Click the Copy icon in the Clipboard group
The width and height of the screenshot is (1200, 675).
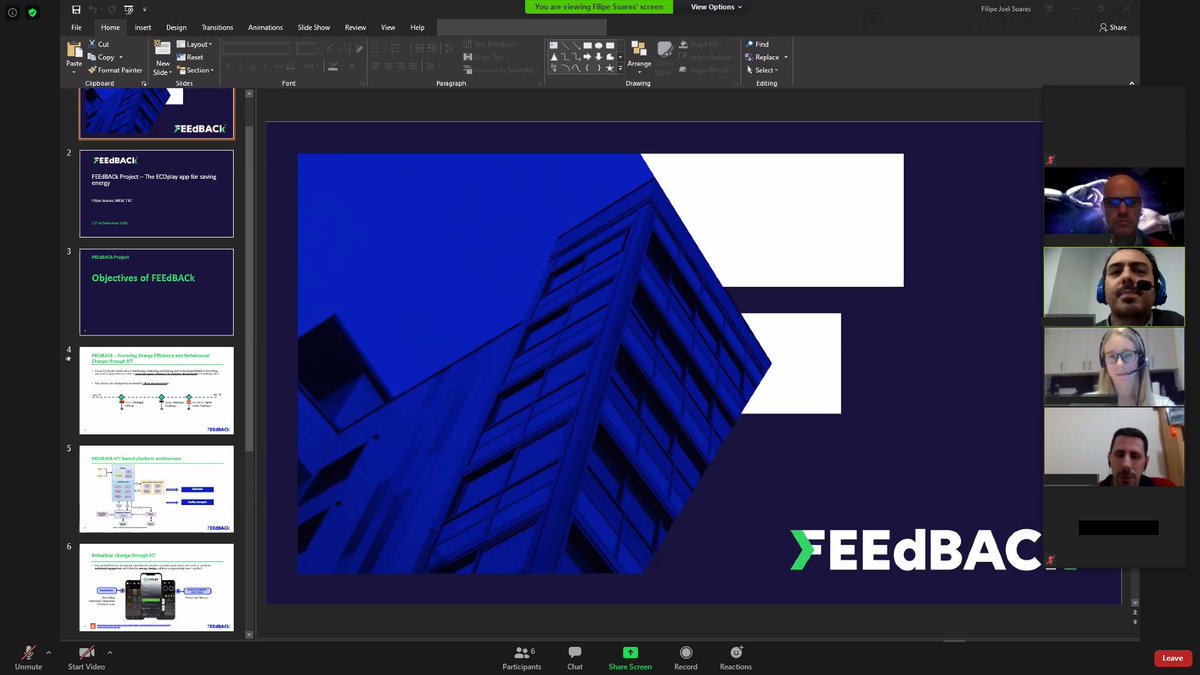pos(92,57)
